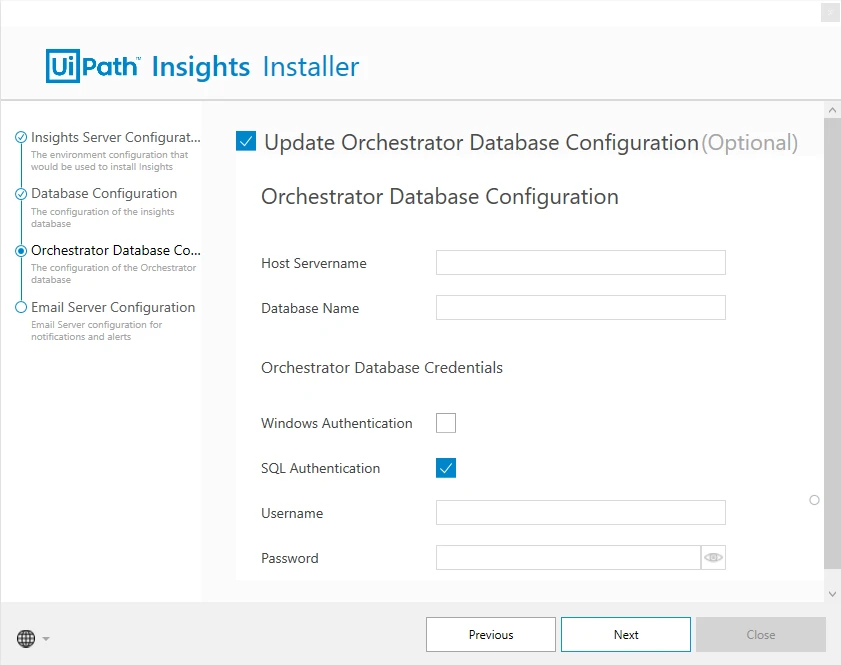Click the 'Host Servername' label
The height and width of the screenshot is (665, 841).
point(314,263)
